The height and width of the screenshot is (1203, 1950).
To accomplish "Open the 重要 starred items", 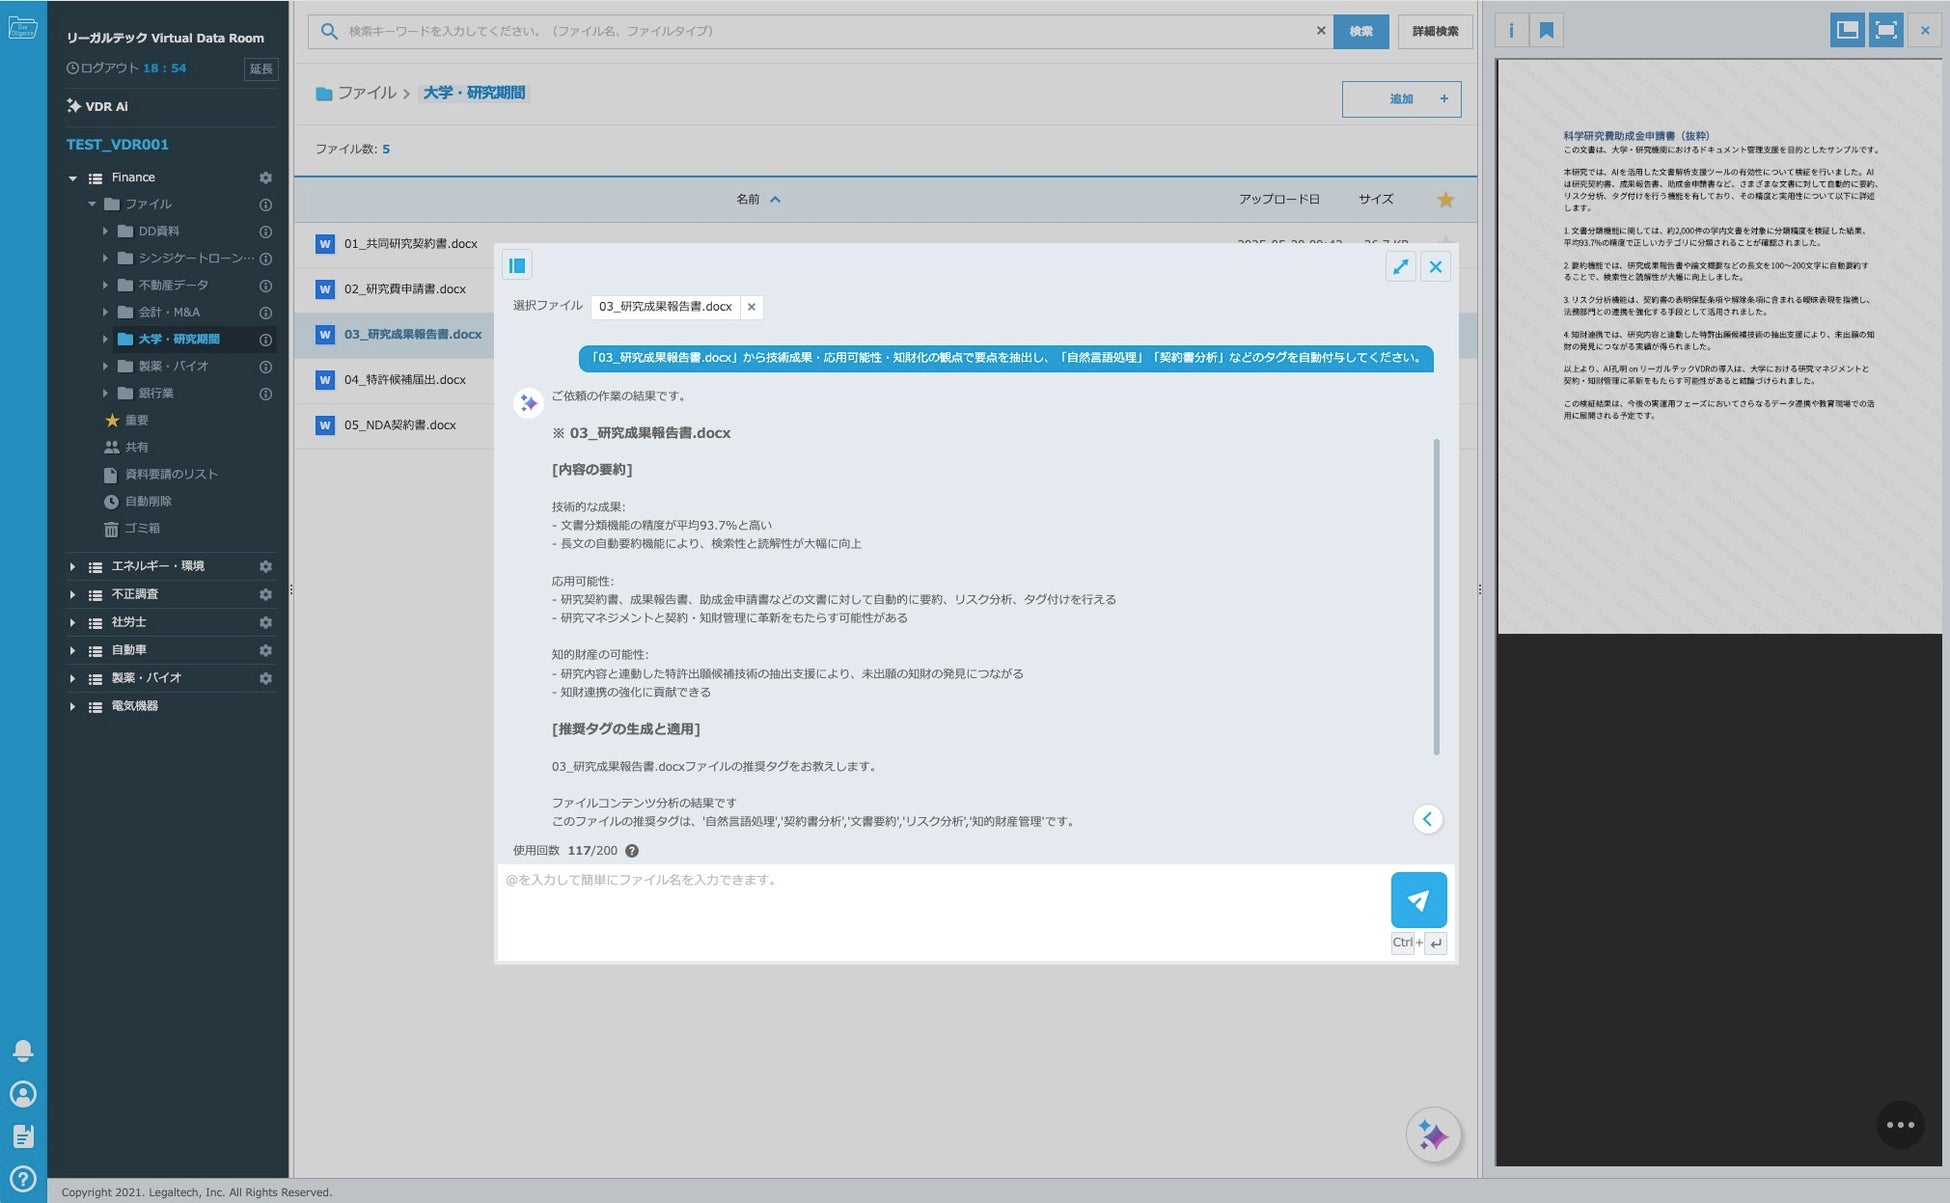I will pos(136,420).
